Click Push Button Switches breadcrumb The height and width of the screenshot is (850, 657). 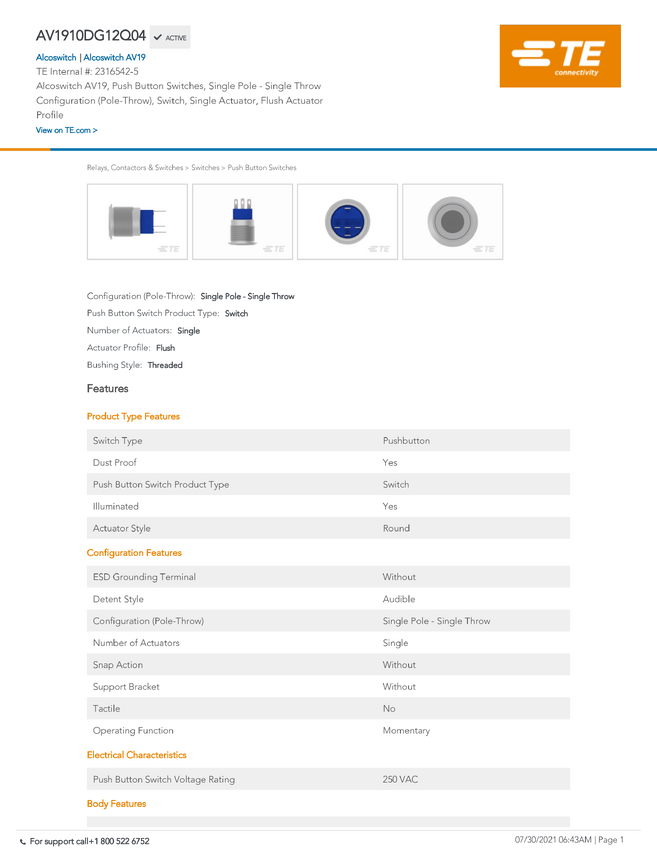pos(262,168)
